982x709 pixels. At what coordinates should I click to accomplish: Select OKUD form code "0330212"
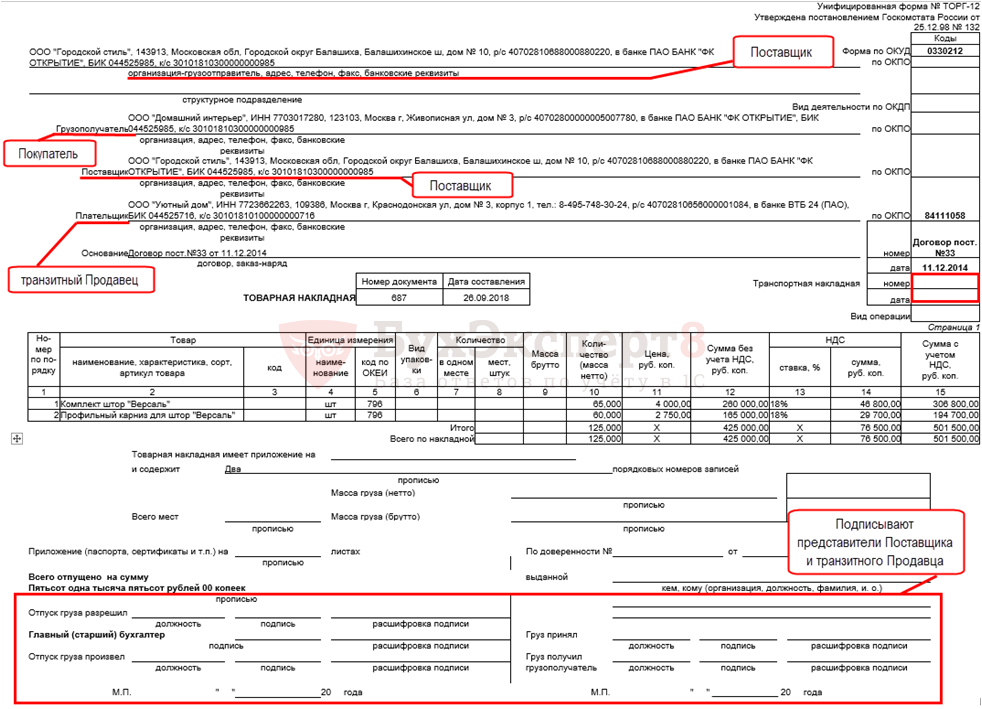944,51
